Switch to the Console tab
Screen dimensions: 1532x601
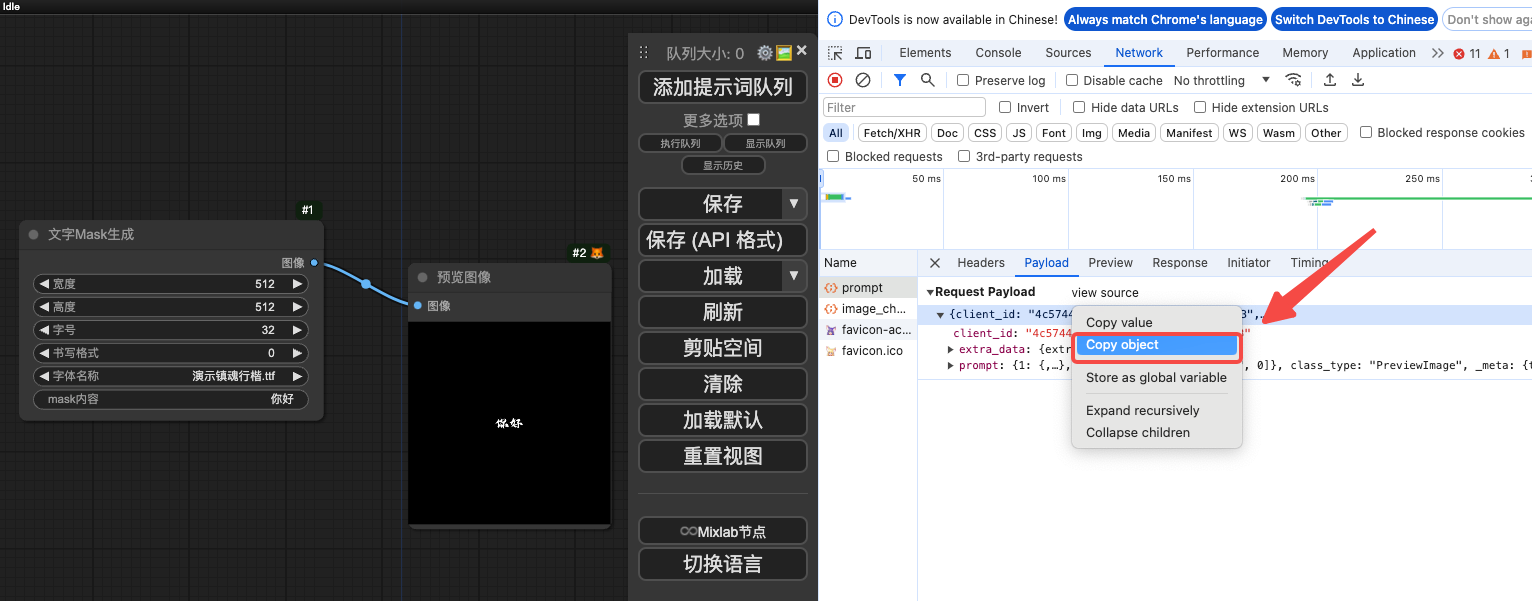click(x=998, y=53)
